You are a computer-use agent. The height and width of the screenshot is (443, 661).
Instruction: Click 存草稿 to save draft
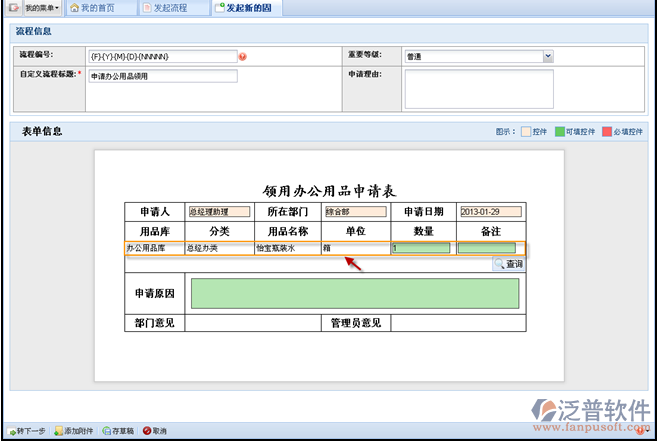[118, 431]
